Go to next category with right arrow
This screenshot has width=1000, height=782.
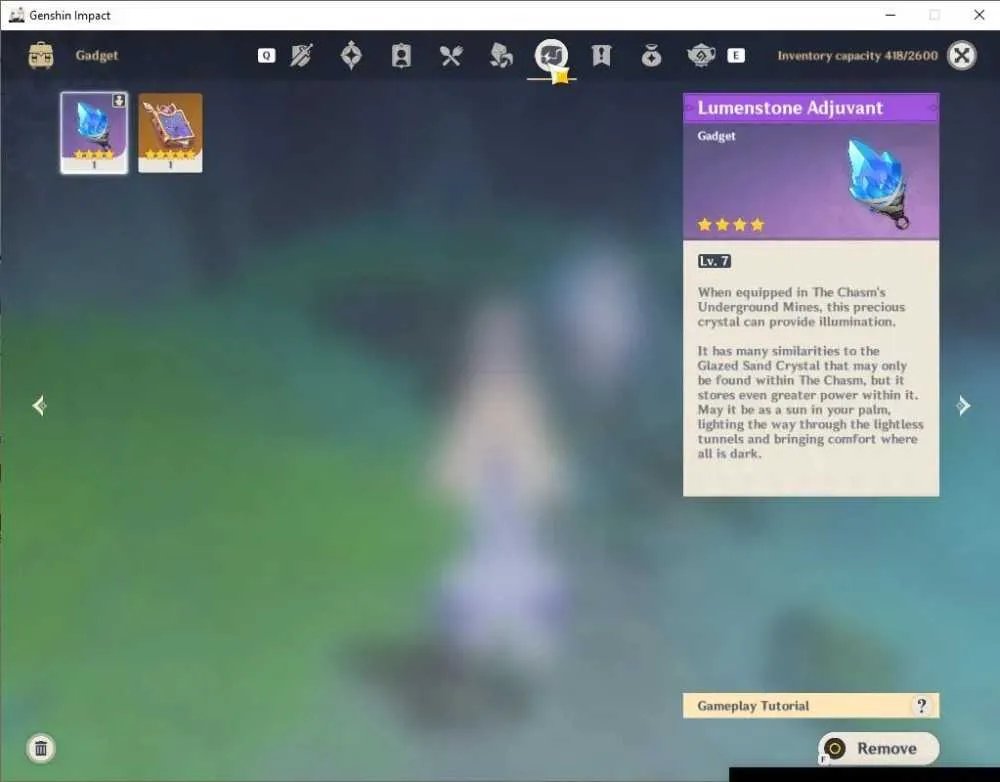coord(963,406)
